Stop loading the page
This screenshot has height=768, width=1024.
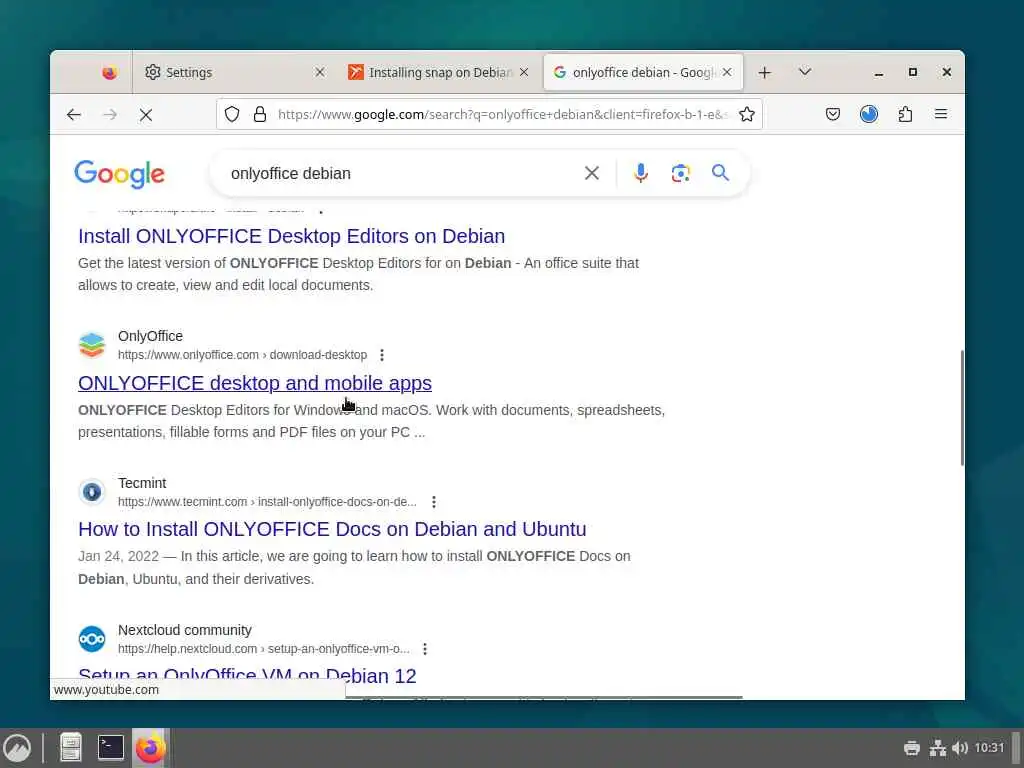pyautogui.click(x=146, y=115)
